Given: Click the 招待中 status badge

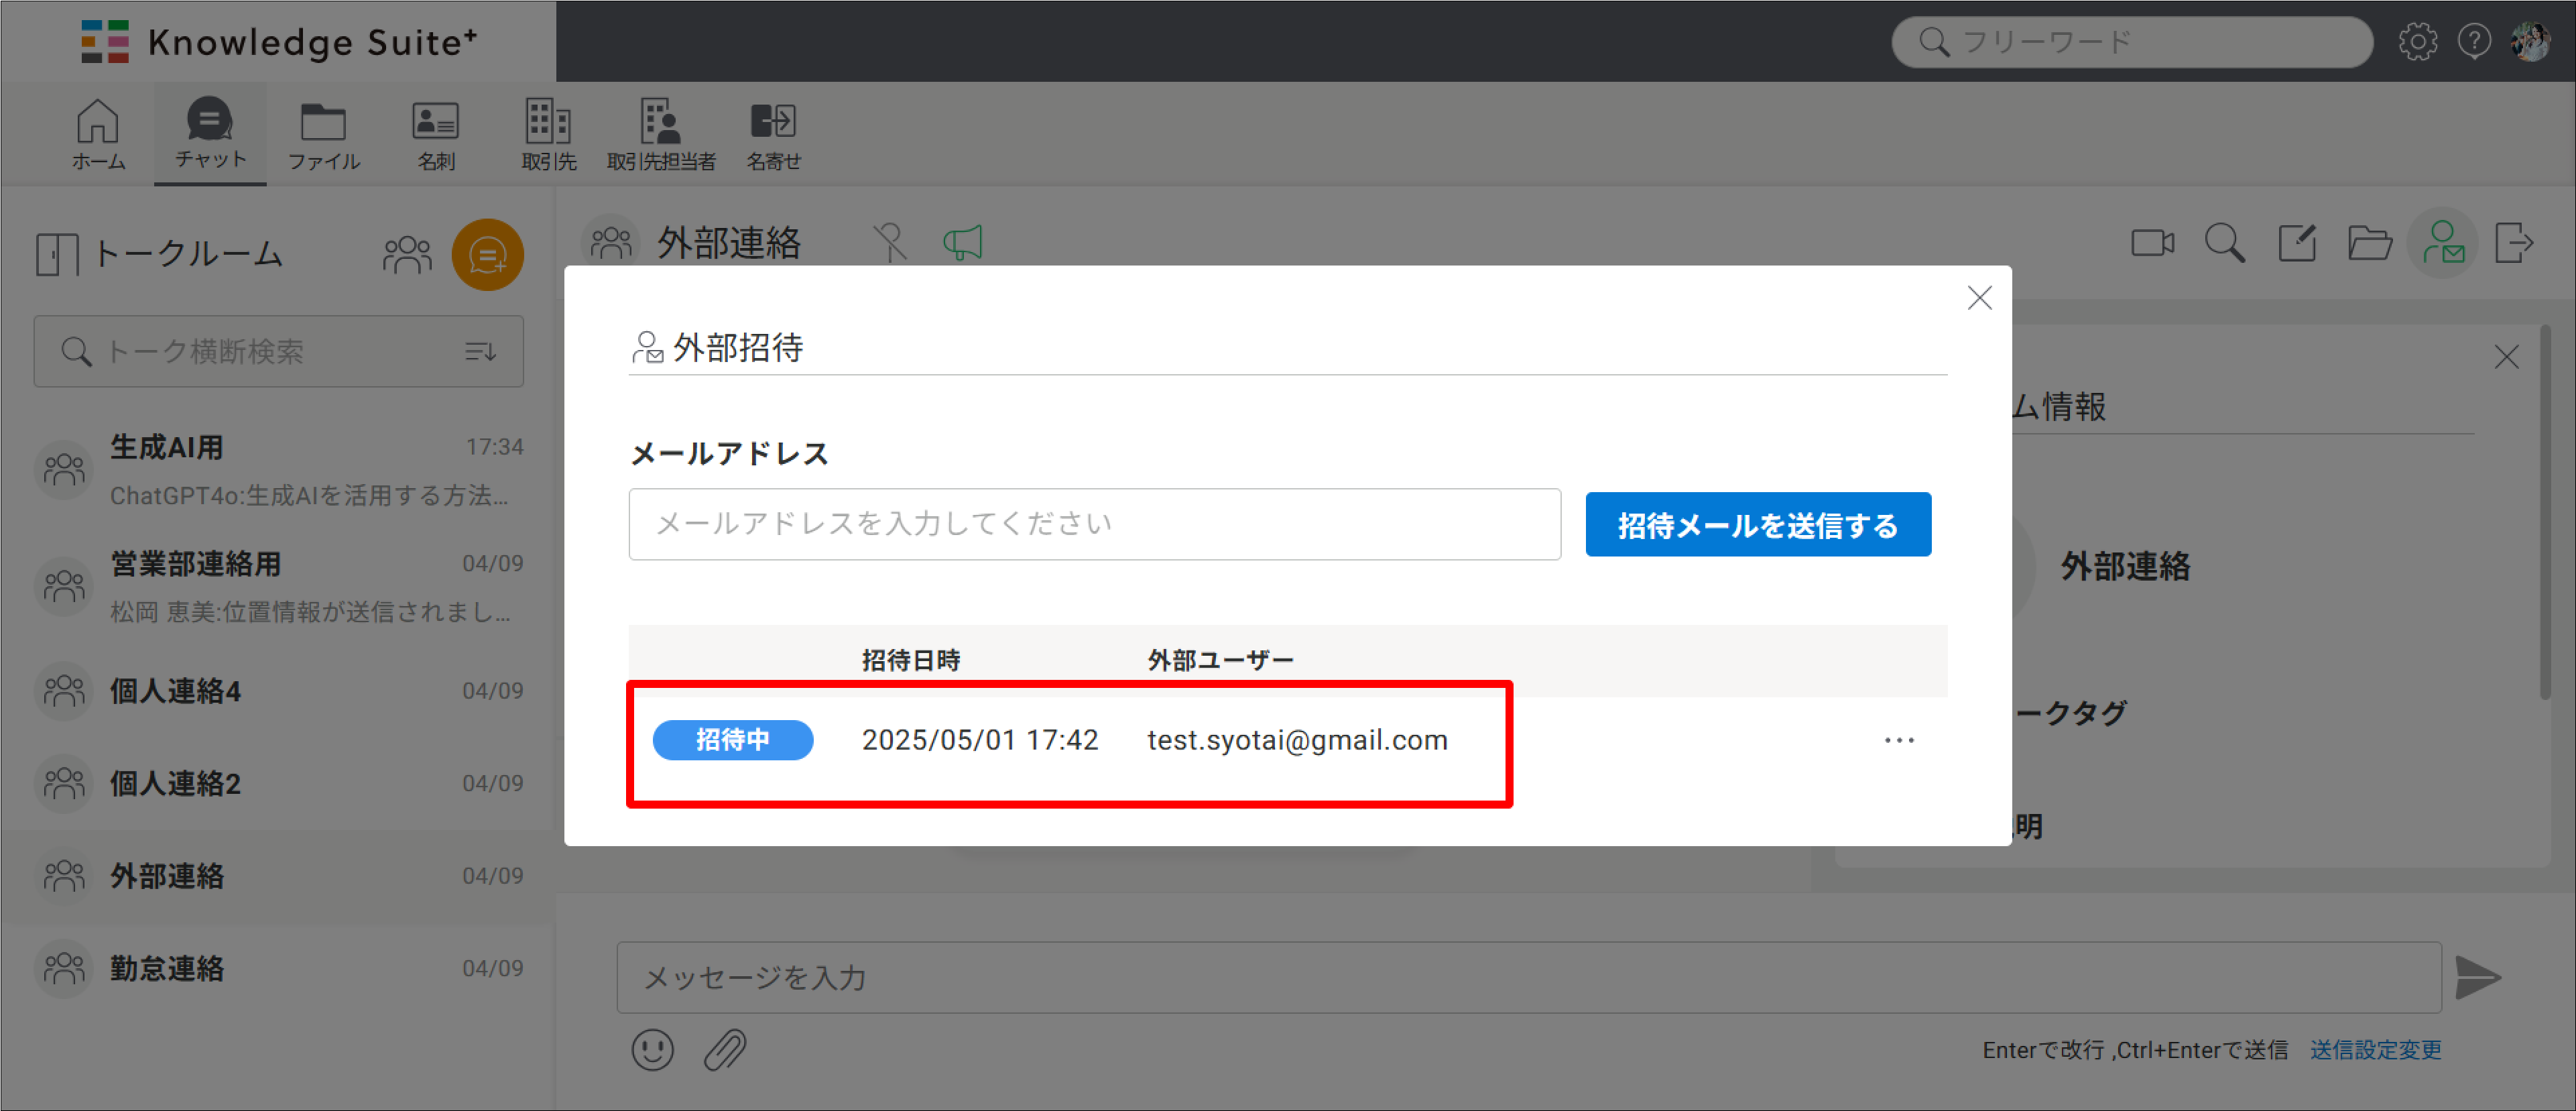Looking at the screenshot, I should click(x=732, y=740).
